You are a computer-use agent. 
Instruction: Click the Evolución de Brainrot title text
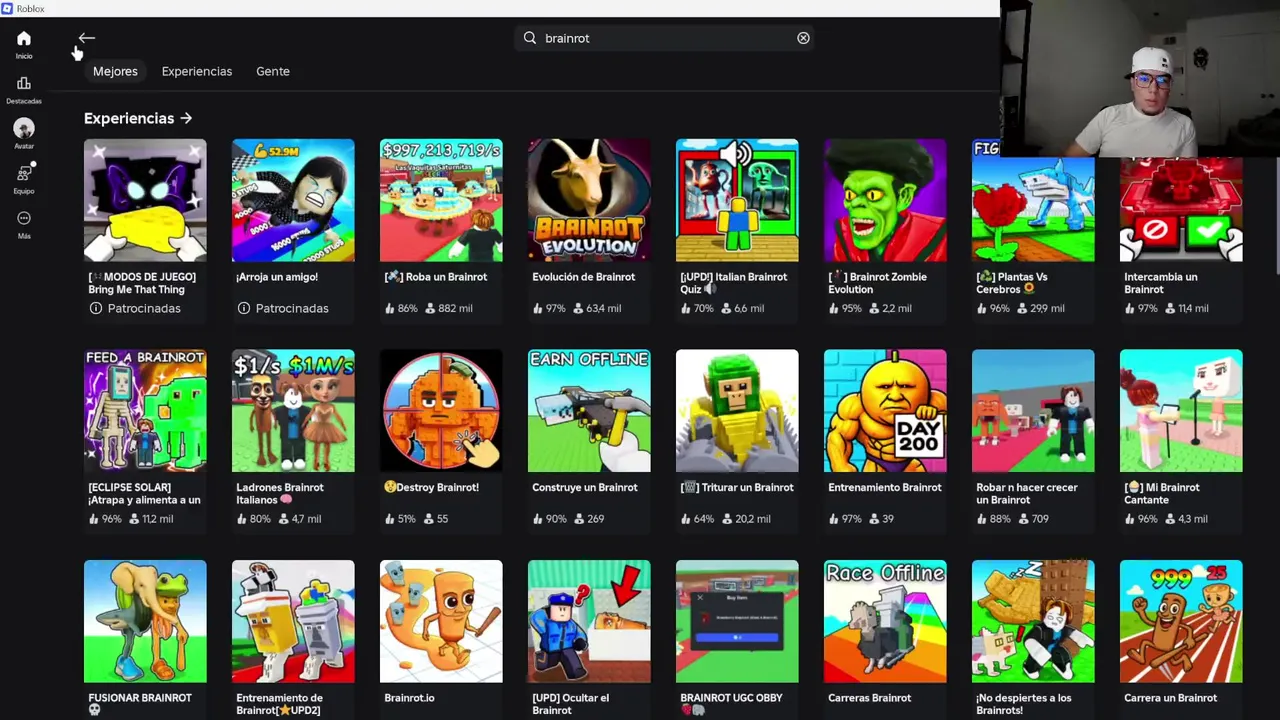pos(584,277)
